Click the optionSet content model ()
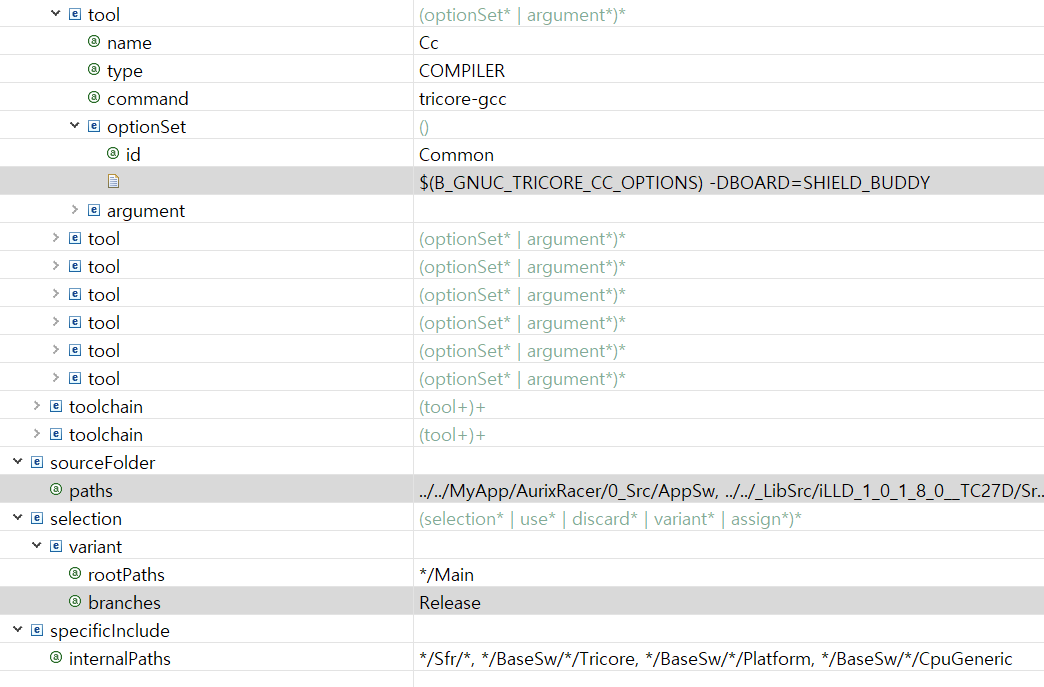The image size is (1044, 687). tap(424, 127)
